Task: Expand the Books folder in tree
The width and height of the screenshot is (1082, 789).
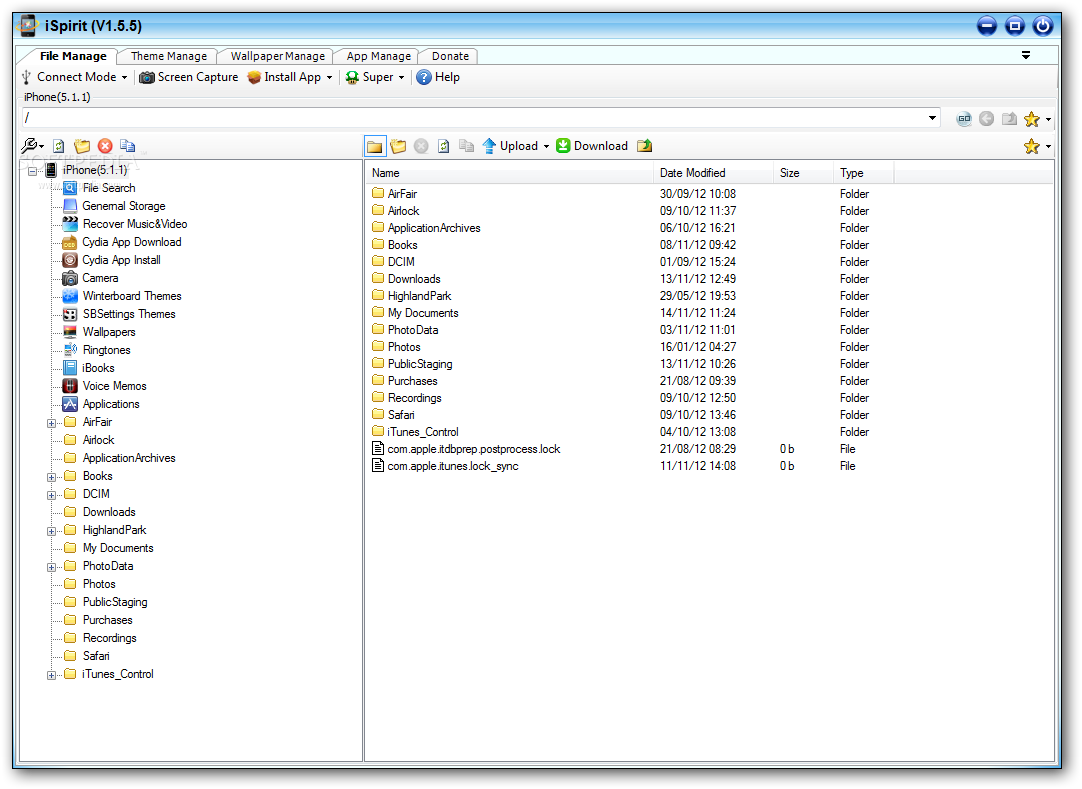Action: [x=51, y=477]
